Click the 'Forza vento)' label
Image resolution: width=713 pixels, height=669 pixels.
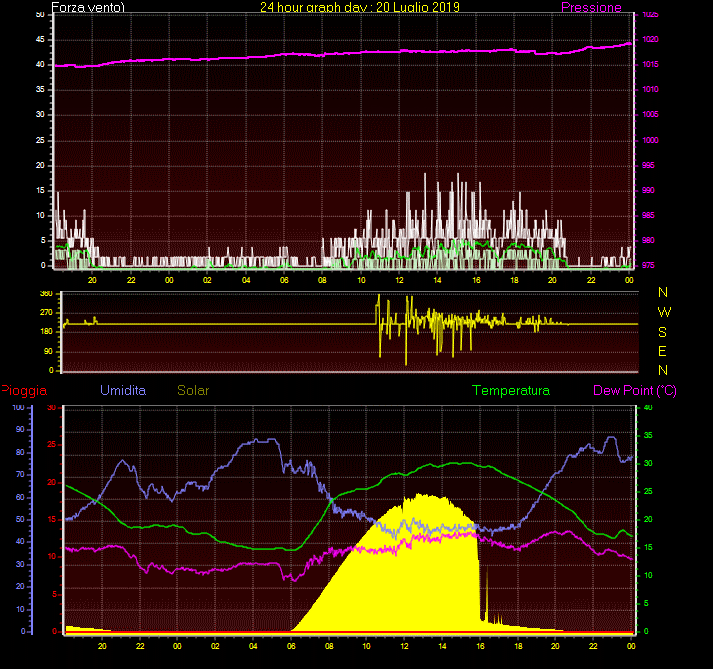[x=88, y=7]
